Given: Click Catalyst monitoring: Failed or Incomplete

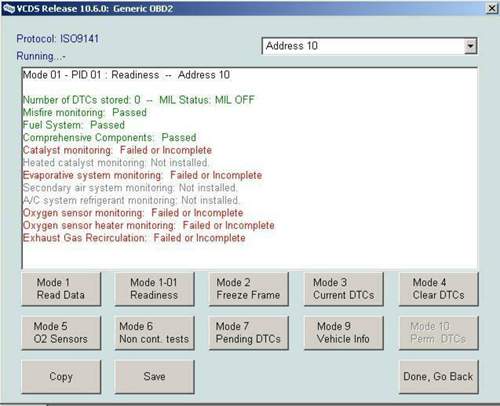Looking at the screenshot, I should pyautogui.click(x=117, y=150).
